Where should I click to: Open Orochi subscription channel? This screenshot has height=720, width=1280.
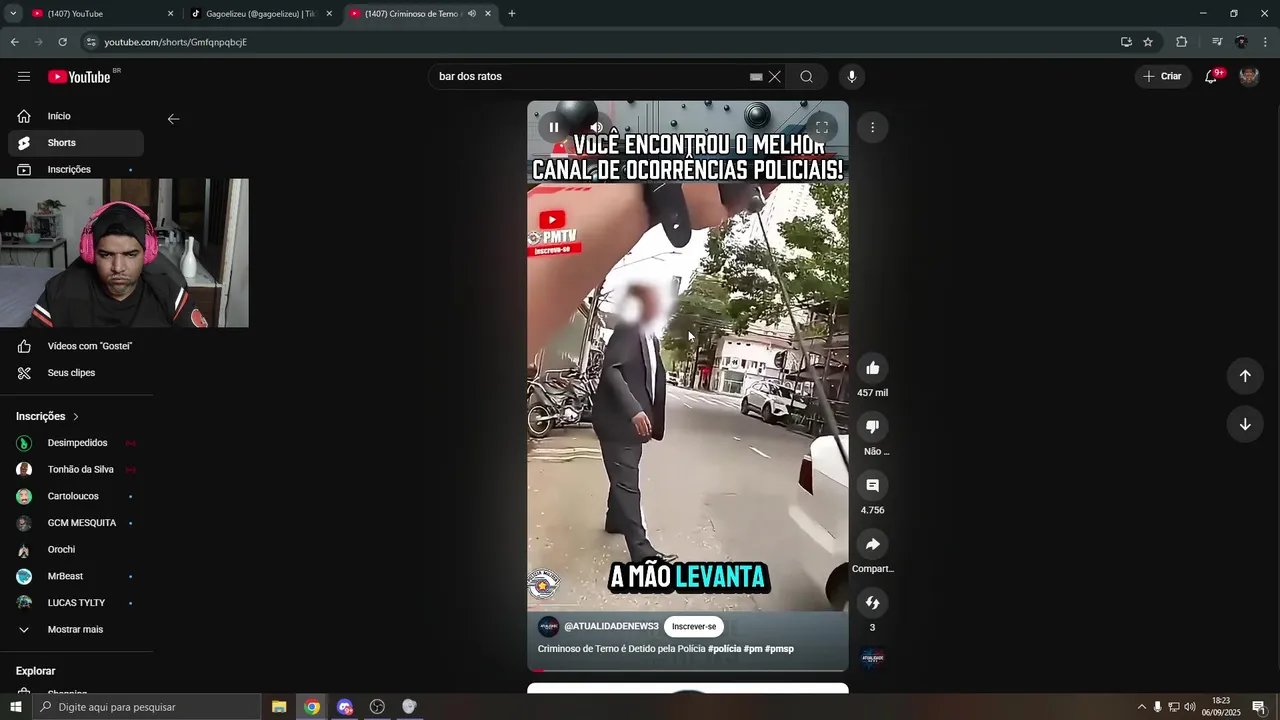76,549
